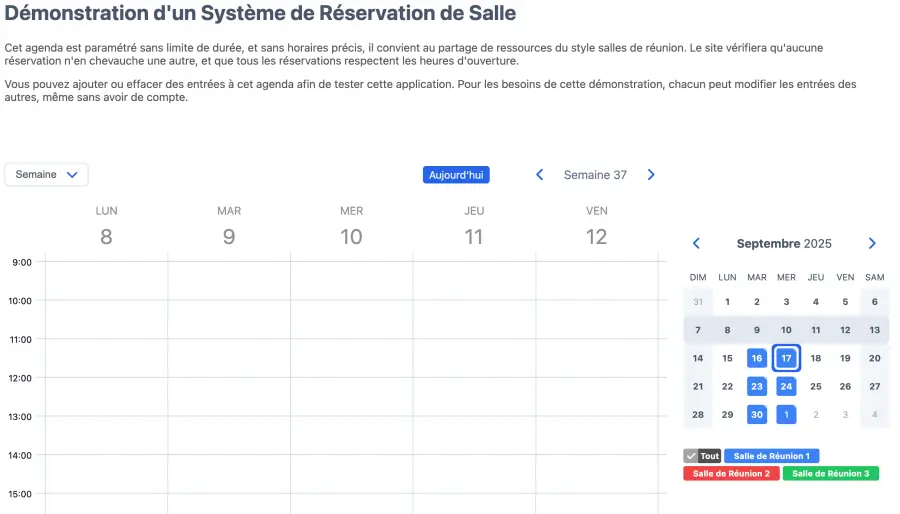Choose September 24 in the mini calendar

click(x=787, y=386)
